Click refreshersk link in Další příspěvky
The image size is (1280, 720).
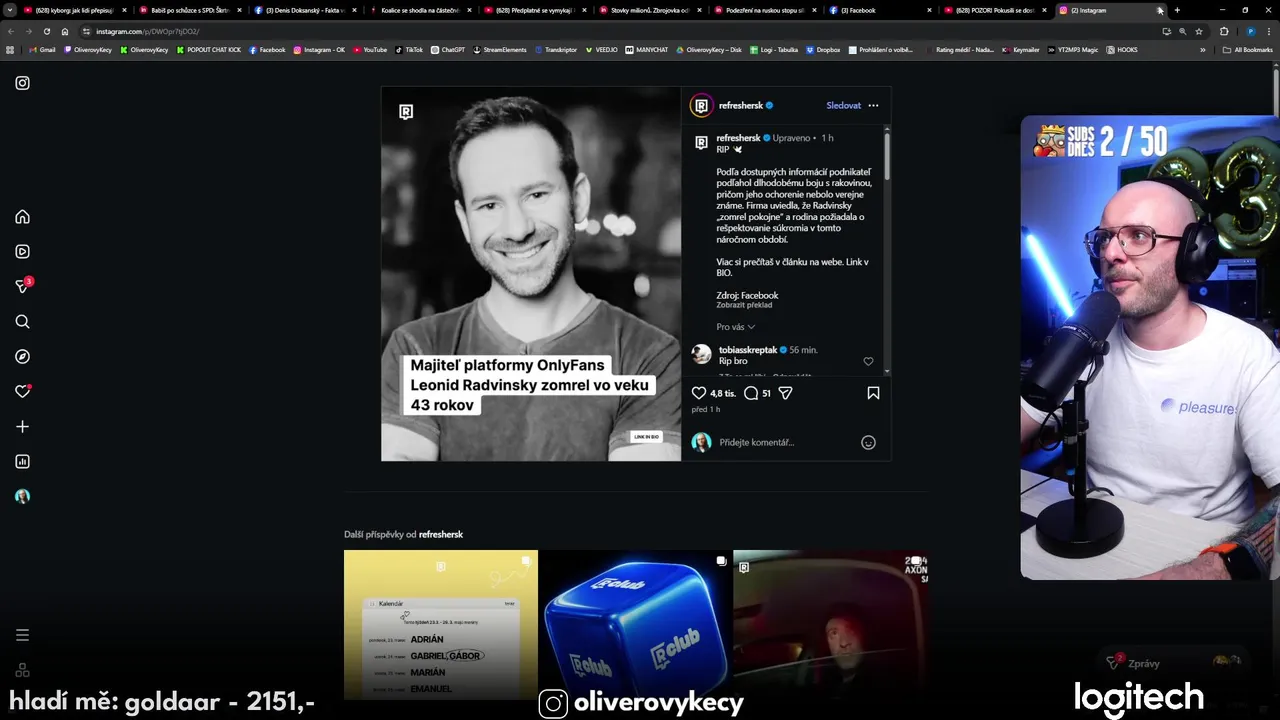pos(441,534)
